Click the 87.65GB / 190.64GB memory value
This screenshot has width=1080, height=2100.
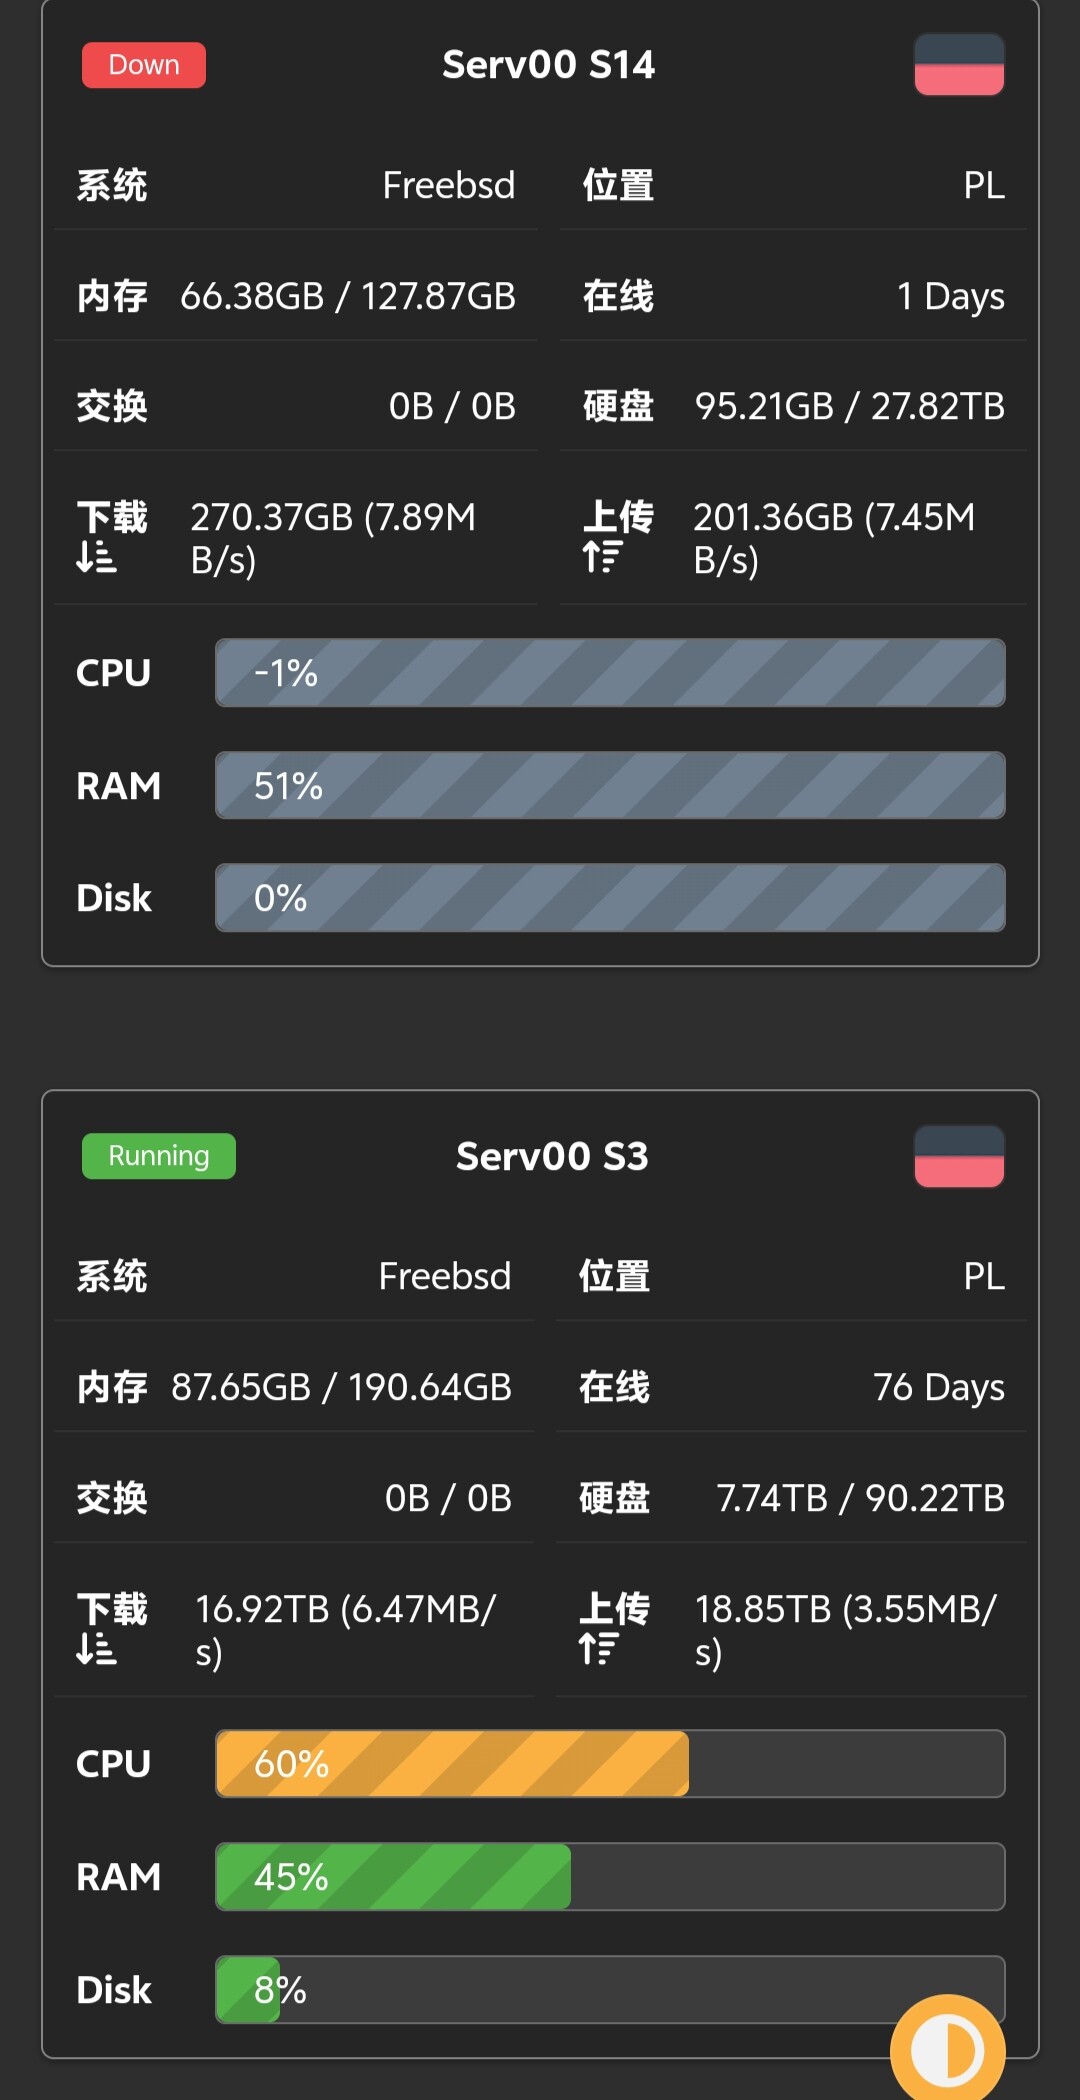(x=341, y=1388)
